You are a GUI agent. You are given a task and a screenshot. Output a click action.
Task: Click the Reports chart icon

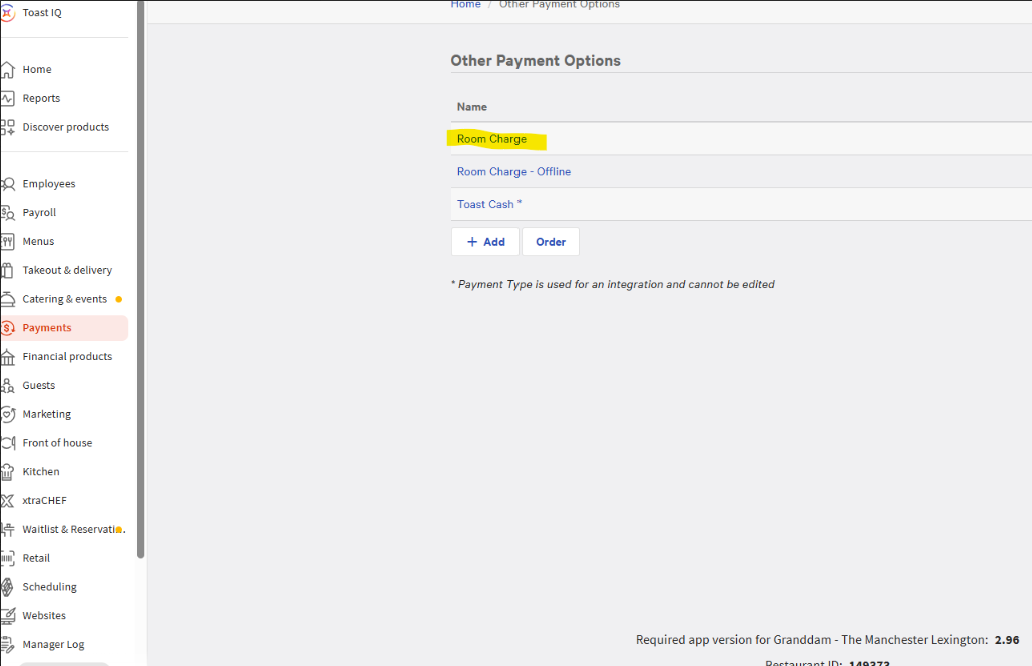click(7, 98)
